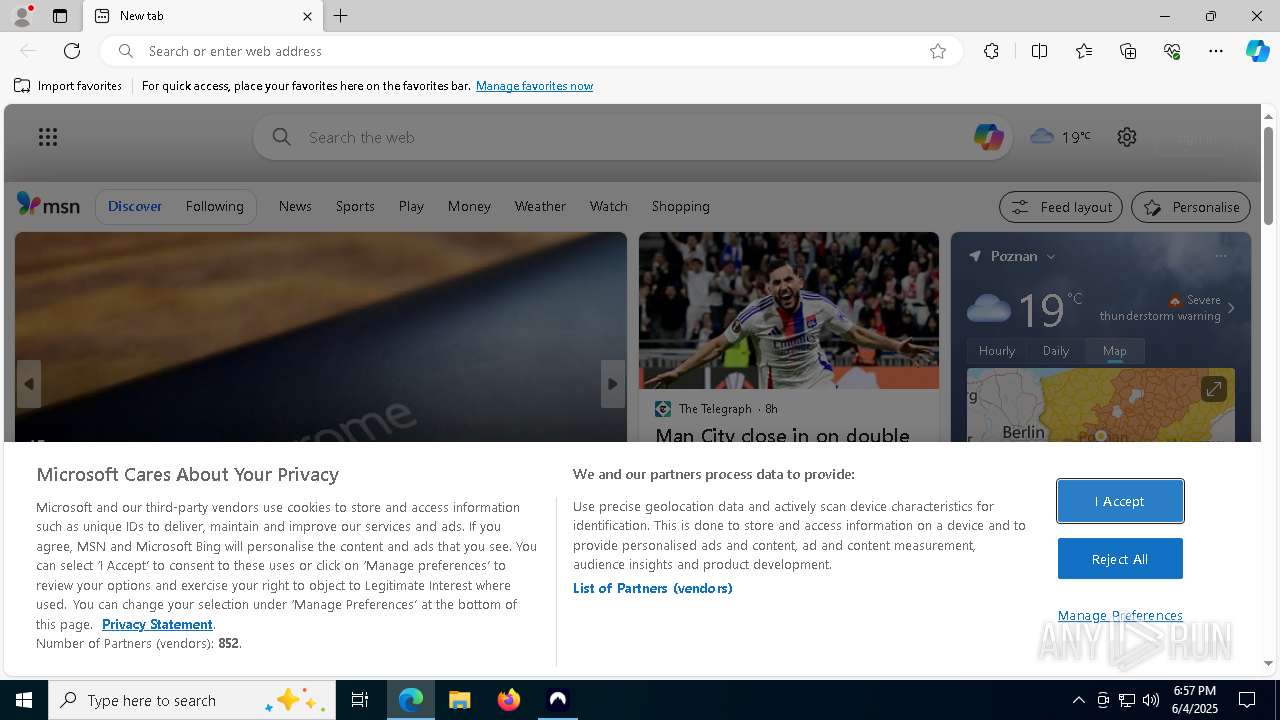Refresh the current page
The image size is (1280, 720).
pyautogui.click(x=72, y=51)
